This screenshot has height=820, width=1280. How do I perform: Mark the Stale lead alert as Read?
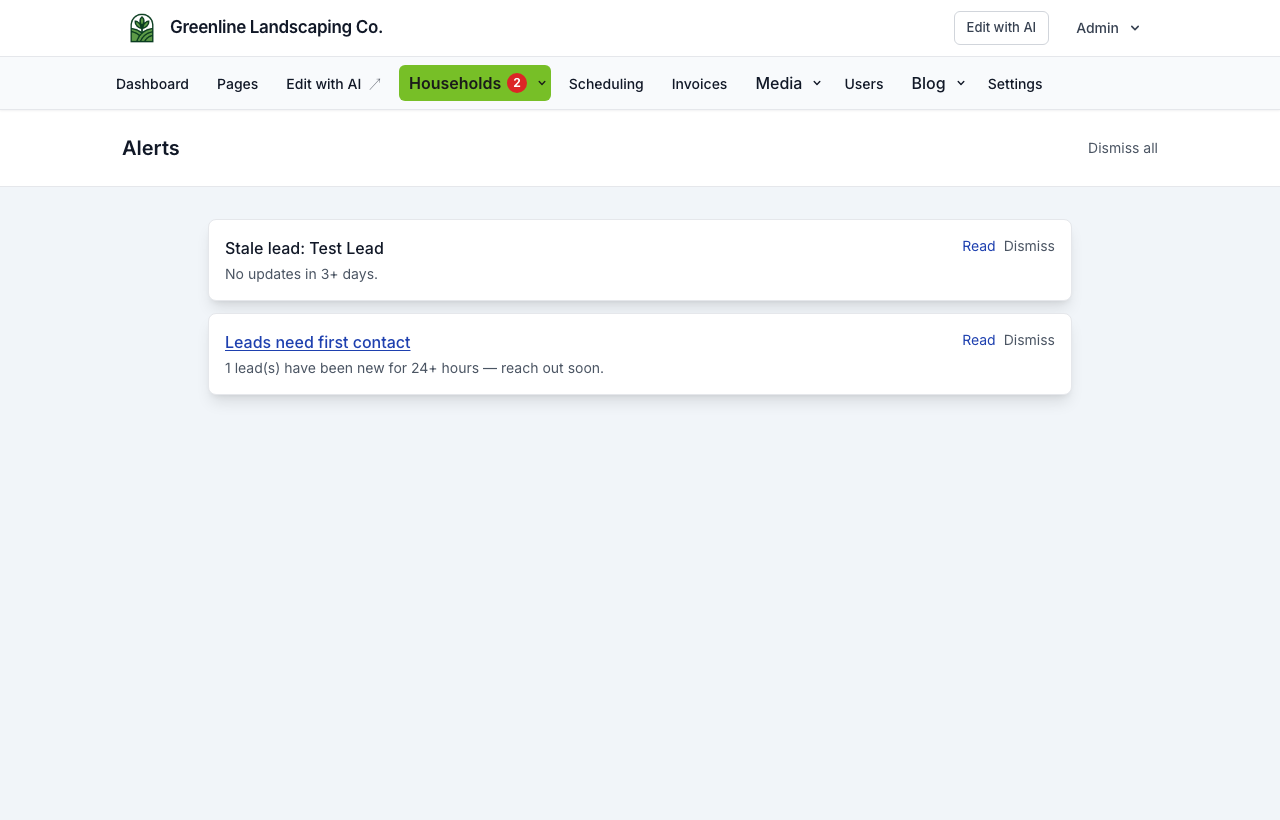pos(979,246)
